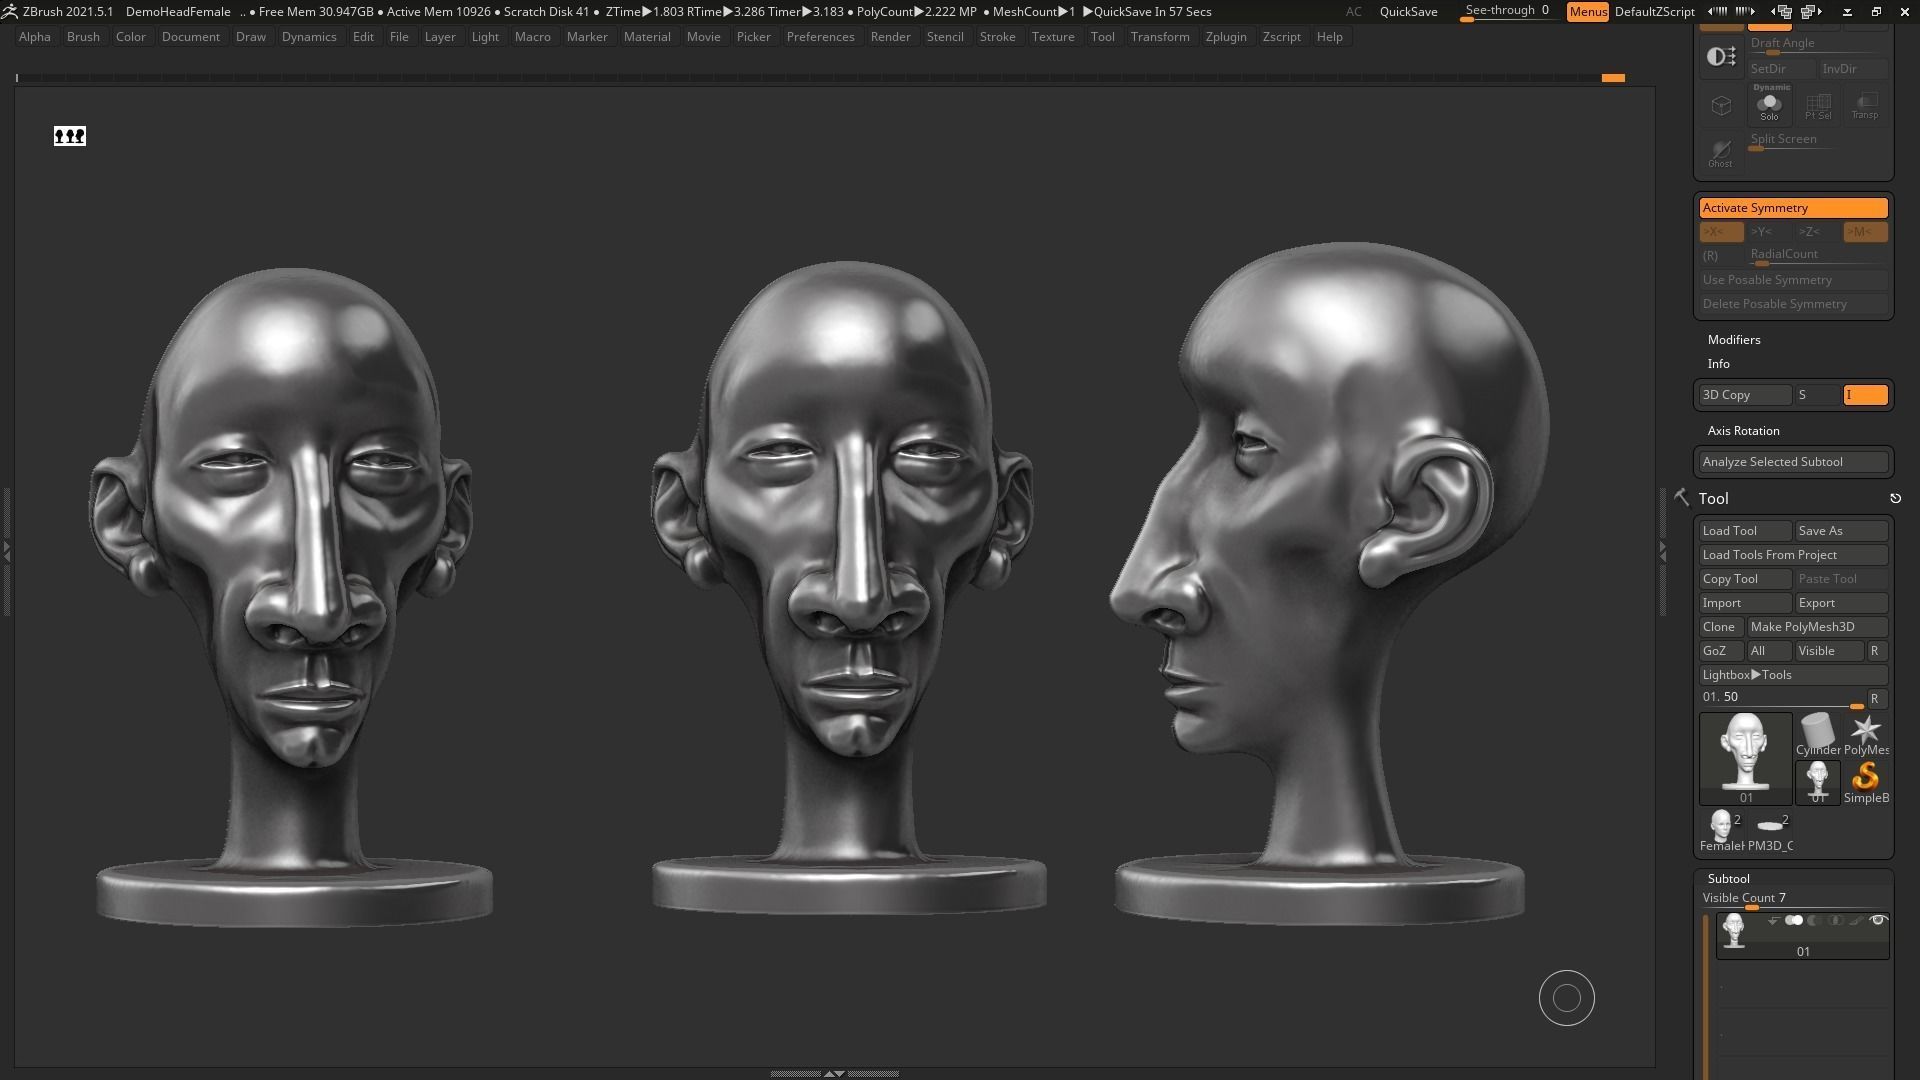This screenshot has height=1080, width=1920.
Task: Click the Load Tool button
Action: point(1745,531)
